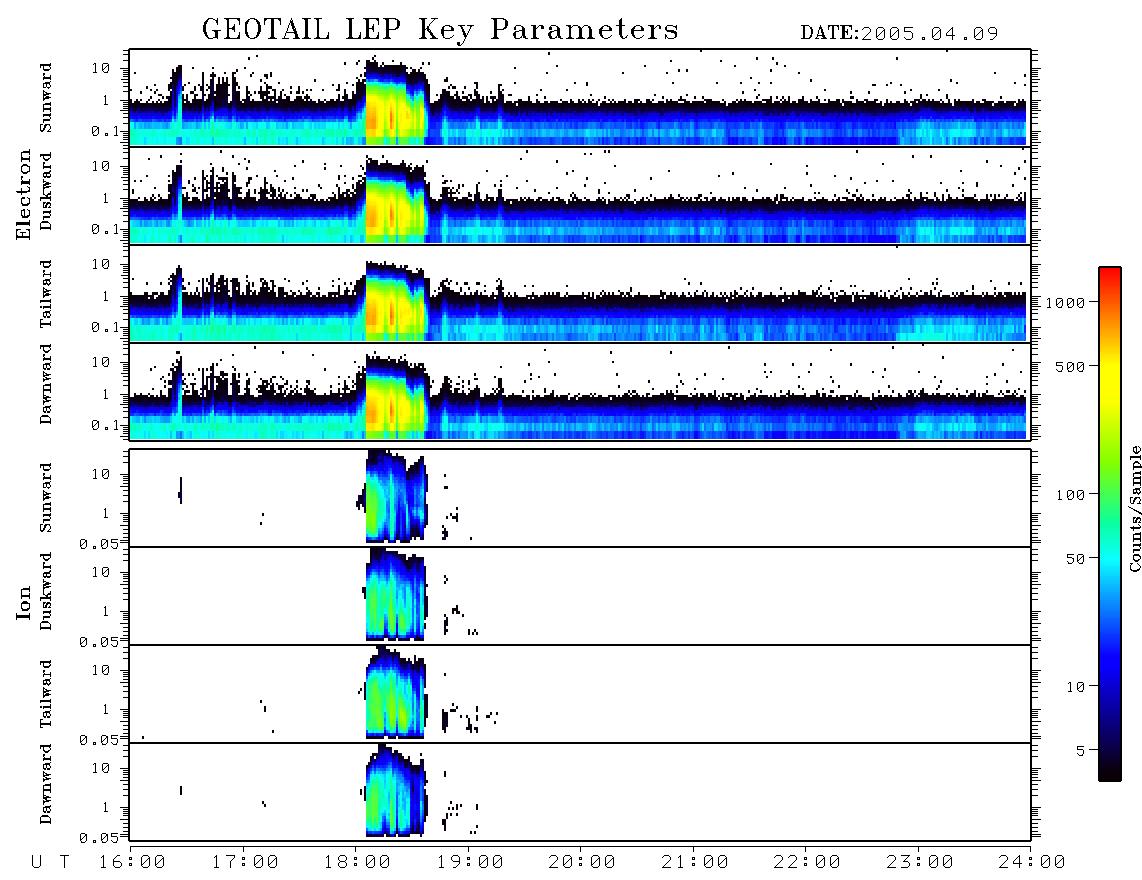Click the '0.05' tick of Ion Sunward panel

[x=99, y=544]
